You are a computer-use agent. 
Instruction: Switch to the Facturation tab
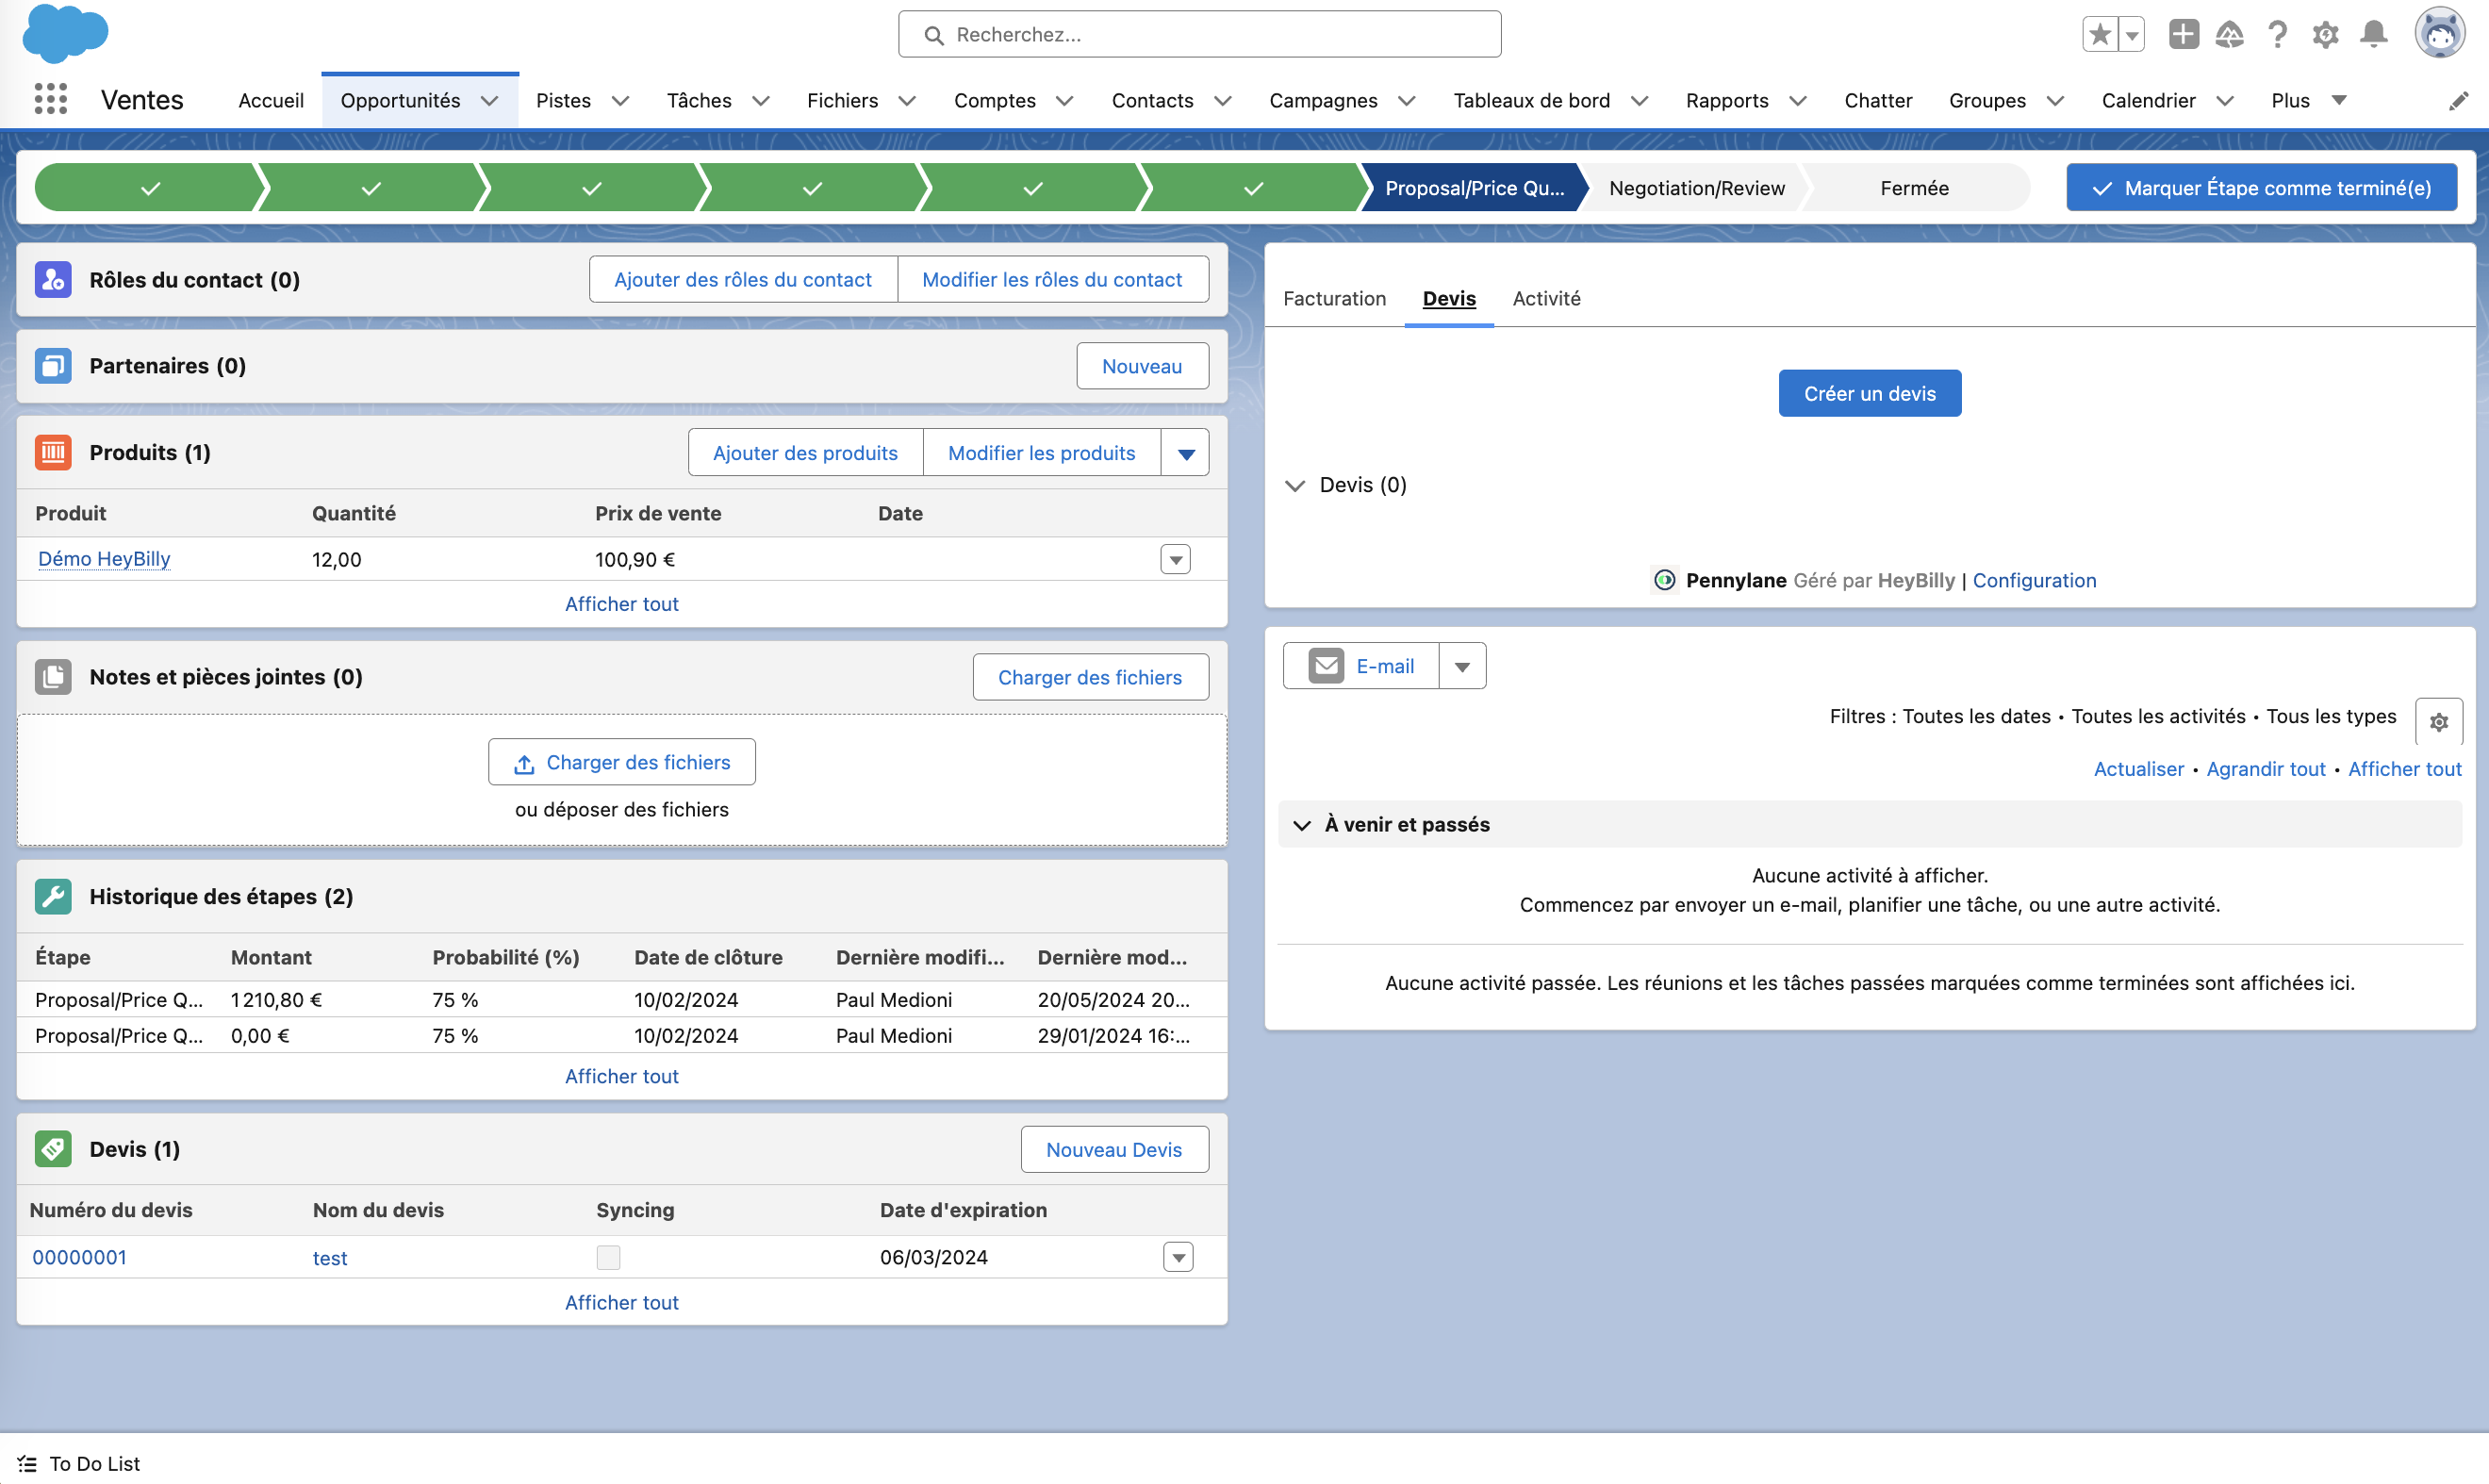point(1334,298)
